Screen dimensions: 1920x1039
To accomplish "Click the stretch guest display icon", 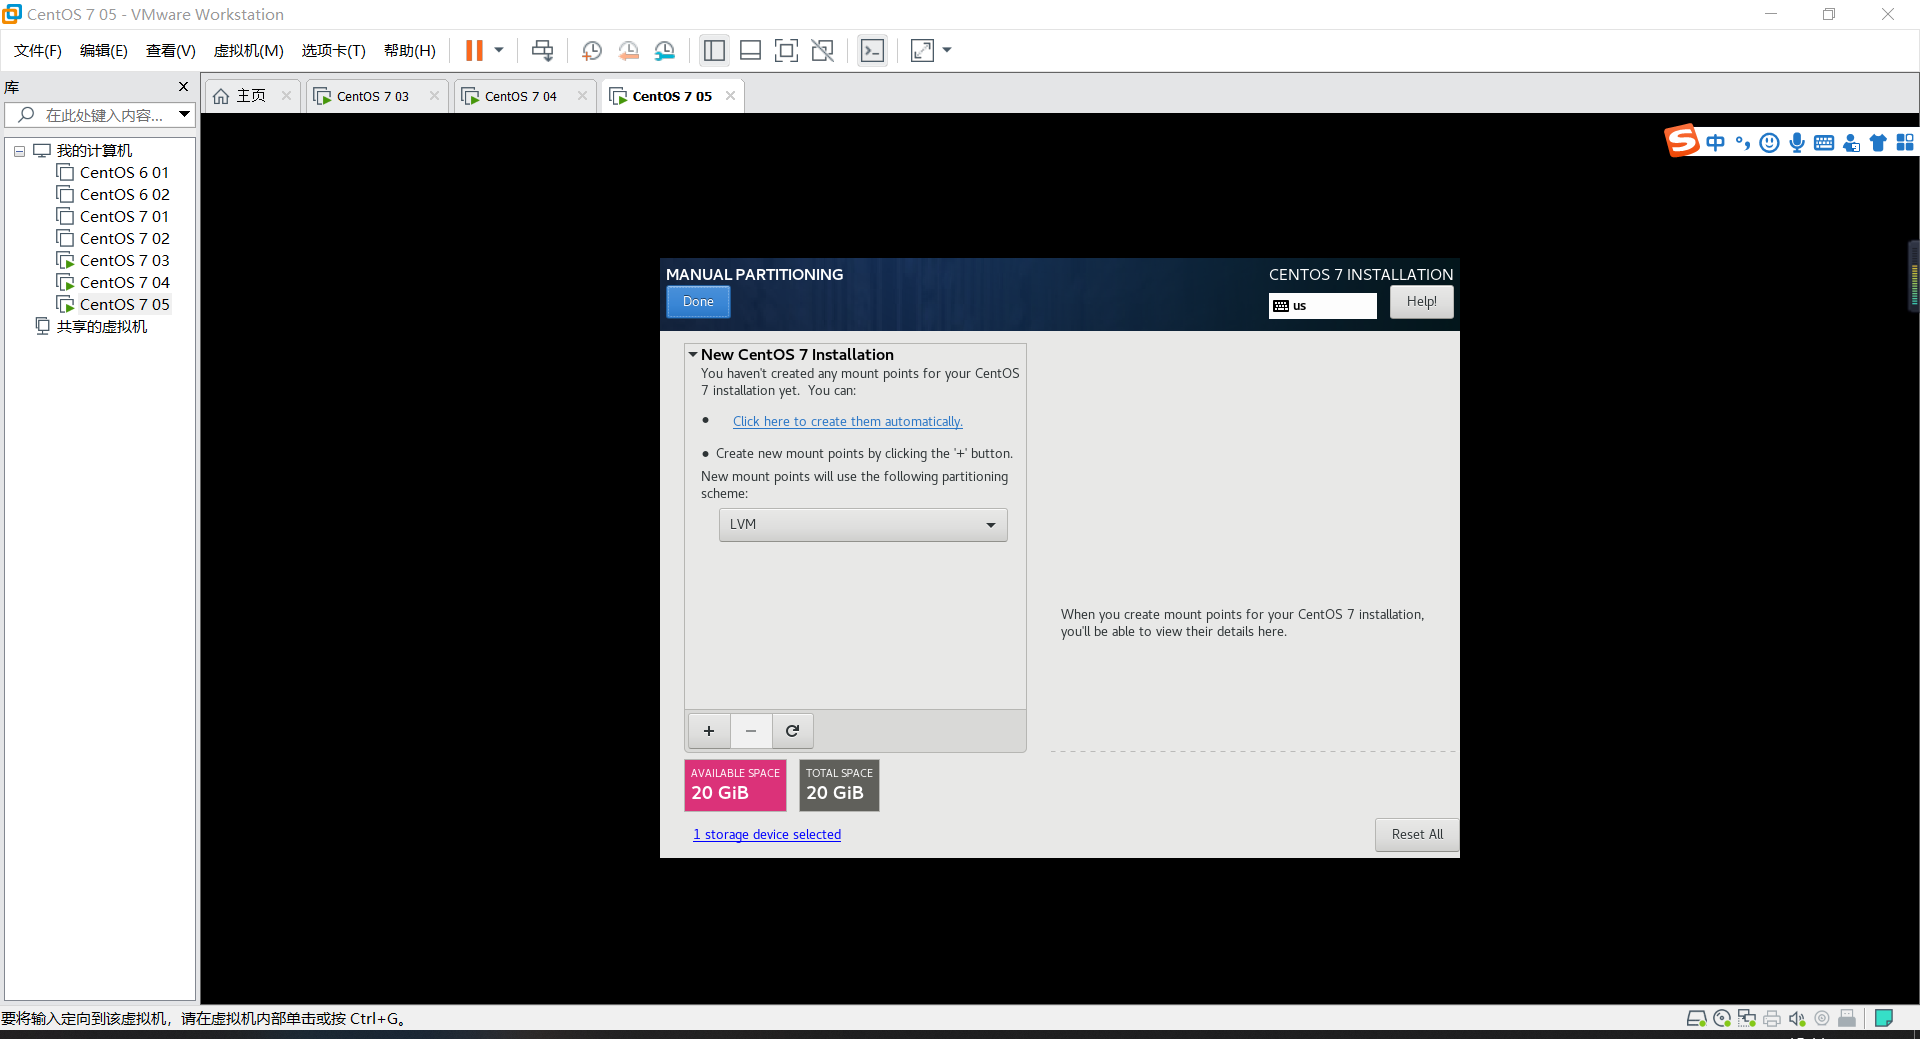I will coord(922,51).
